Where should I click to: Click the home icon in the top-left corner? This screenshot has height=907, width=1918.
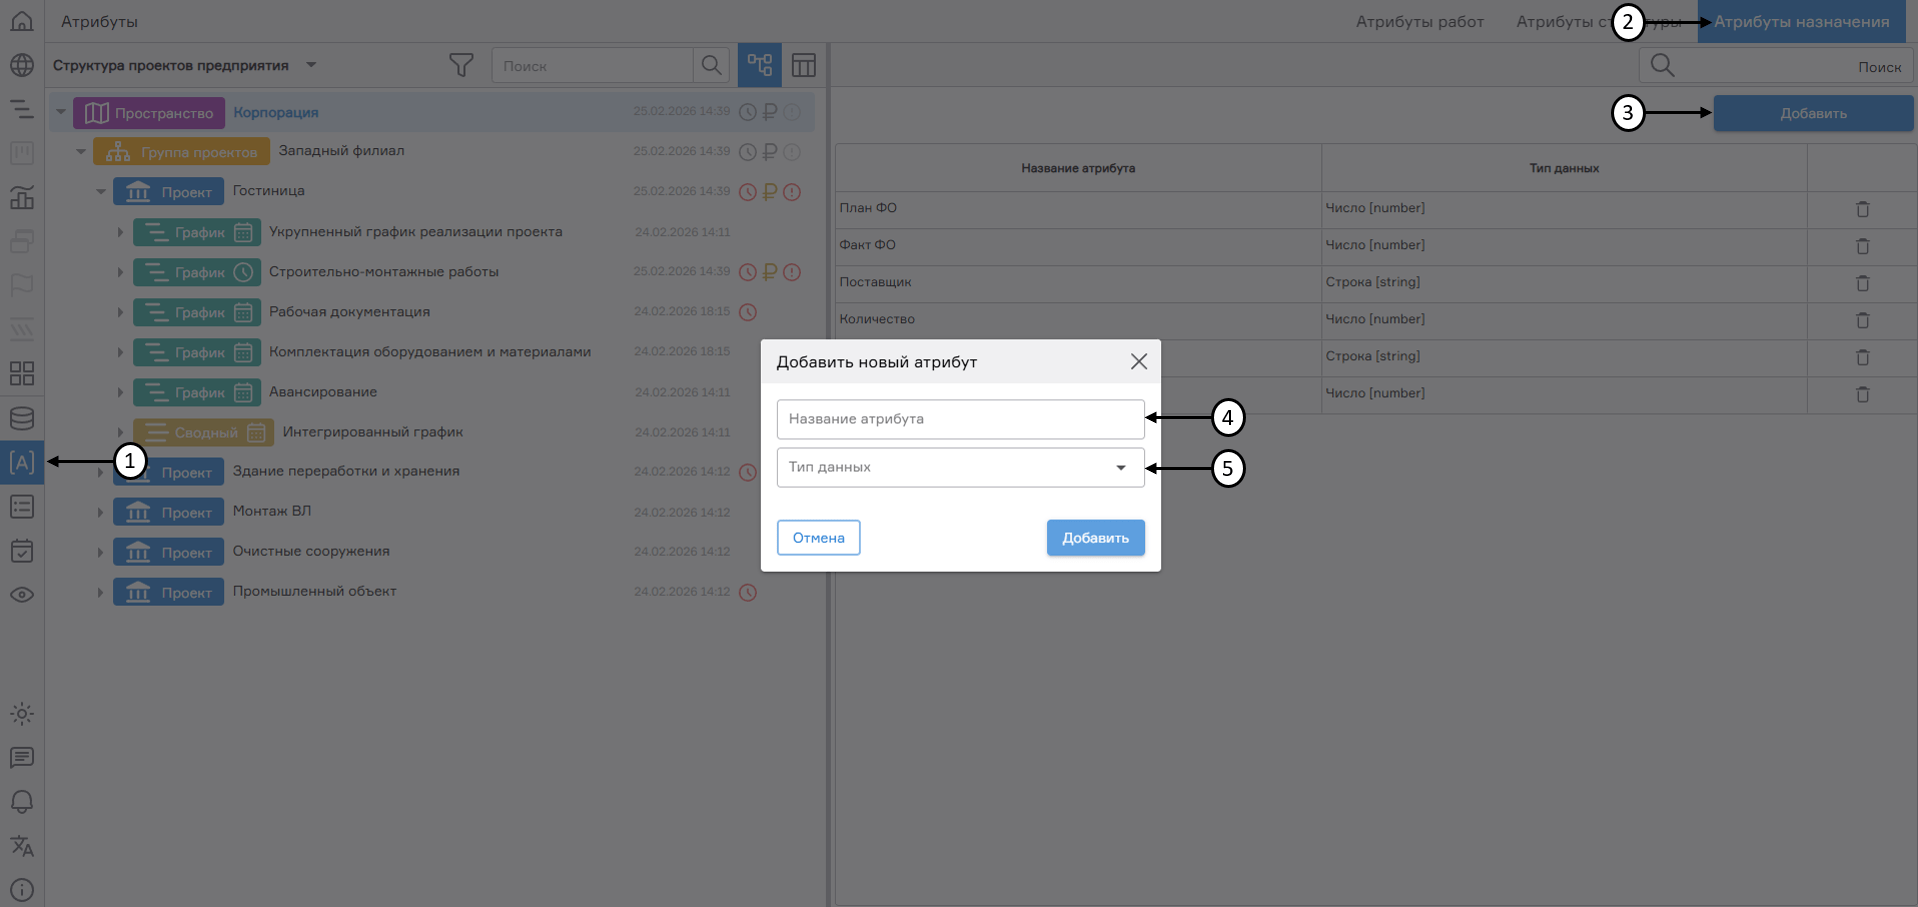click(x=21, y=20)
